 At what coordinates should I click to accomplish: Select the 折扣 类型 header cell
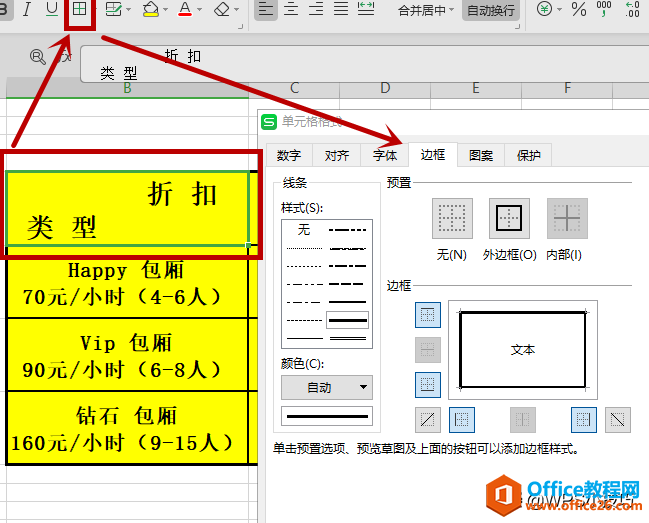tap(127, 209)
